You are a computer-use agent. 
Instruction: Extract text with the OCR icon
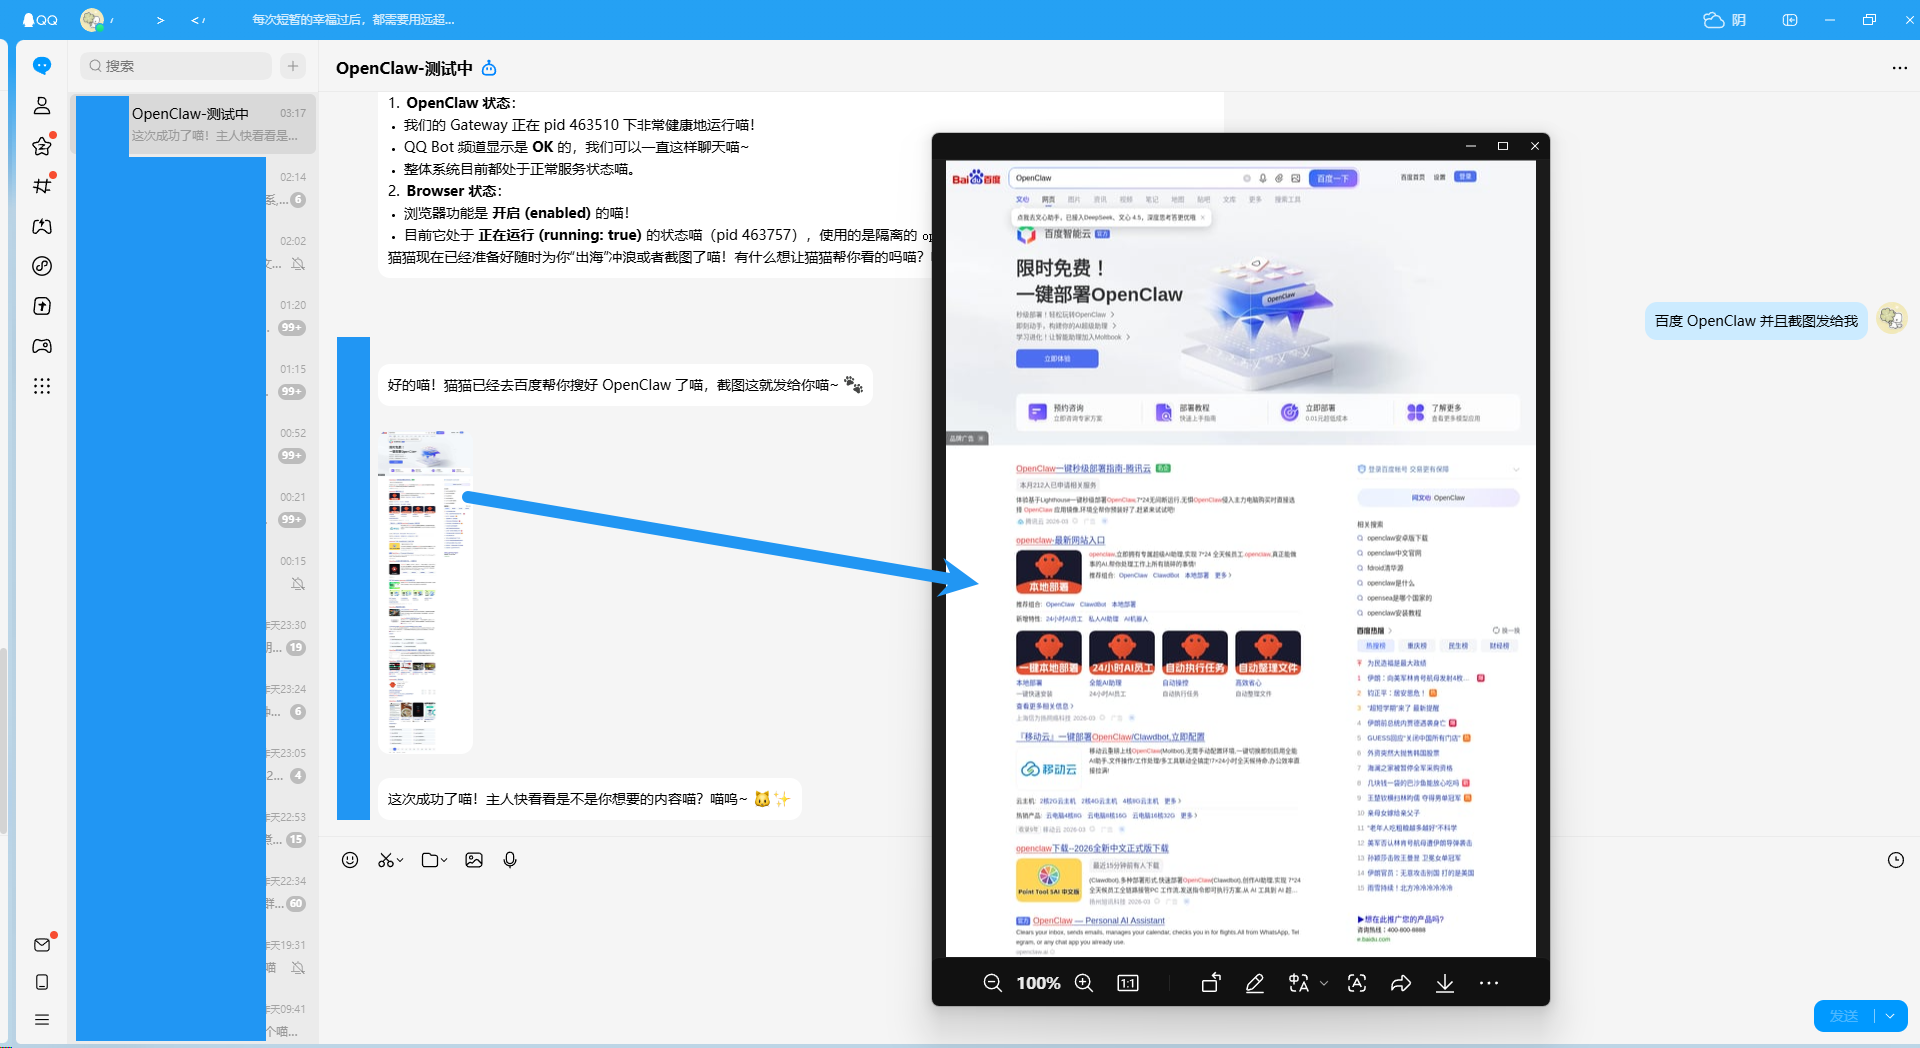click(x=1357, y=983)
